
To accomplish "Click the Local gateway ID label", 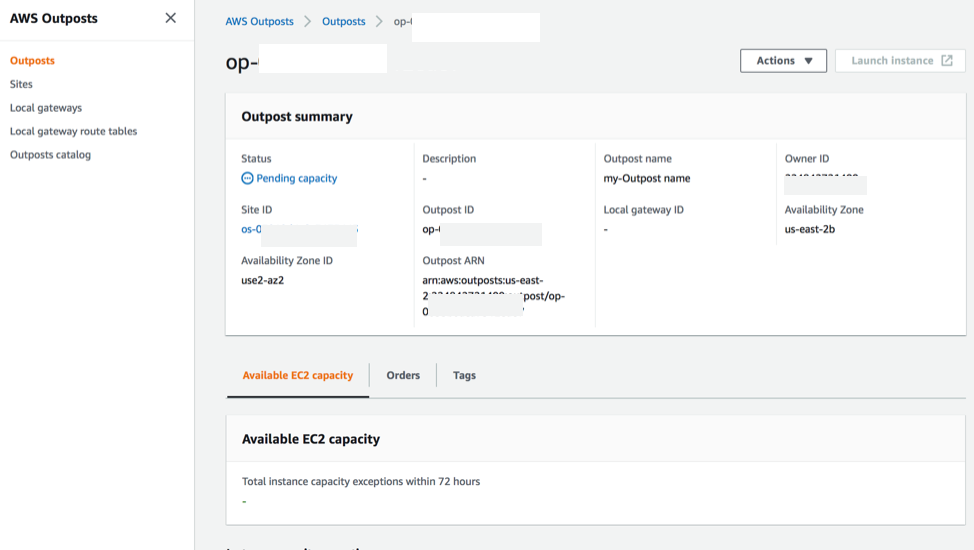I will pos(644,210).
